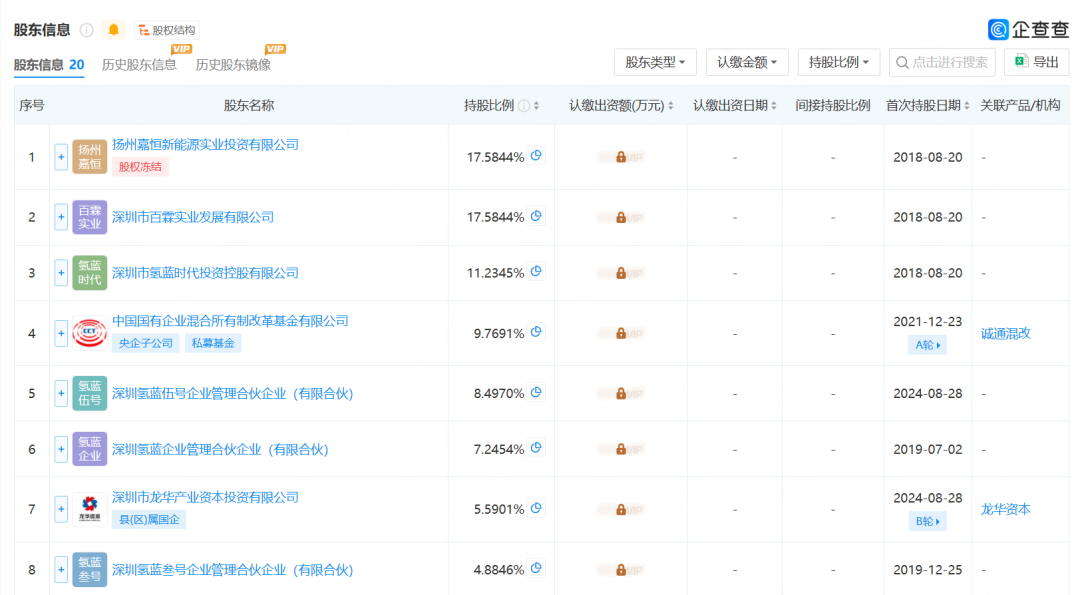The image size is (1080, 595).
Task: Open 深圳氢蓝叁号企业管理合伙企业 link
Action: [x=232, y=570]
